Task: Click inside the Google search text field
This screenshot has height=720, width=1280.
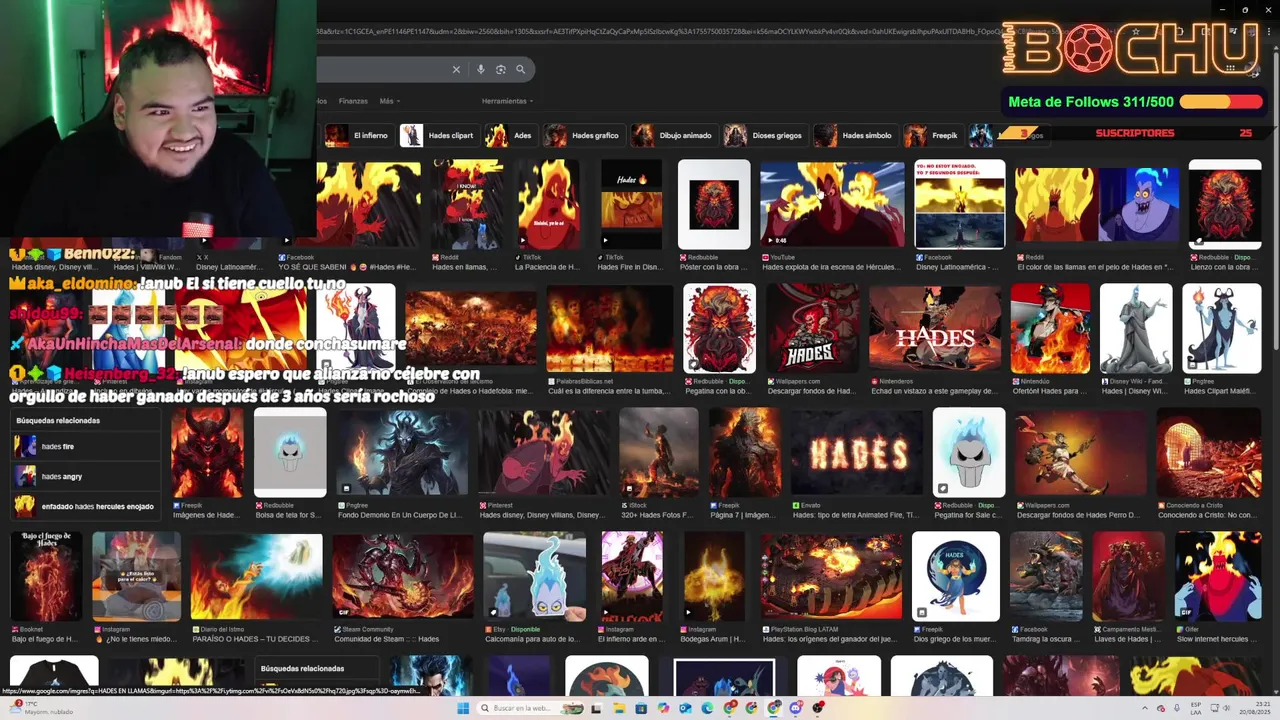Action: [x=380, y=70]
